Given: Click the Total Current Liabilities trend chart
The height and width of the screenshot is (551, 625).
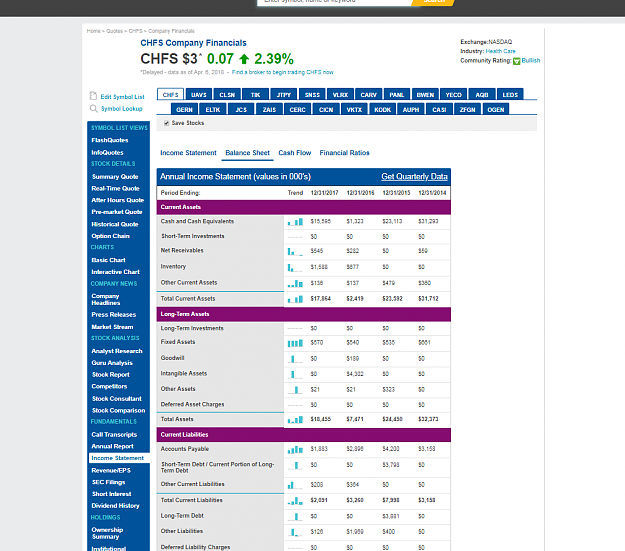Looking at the screenshot, I should pos(295,501).
